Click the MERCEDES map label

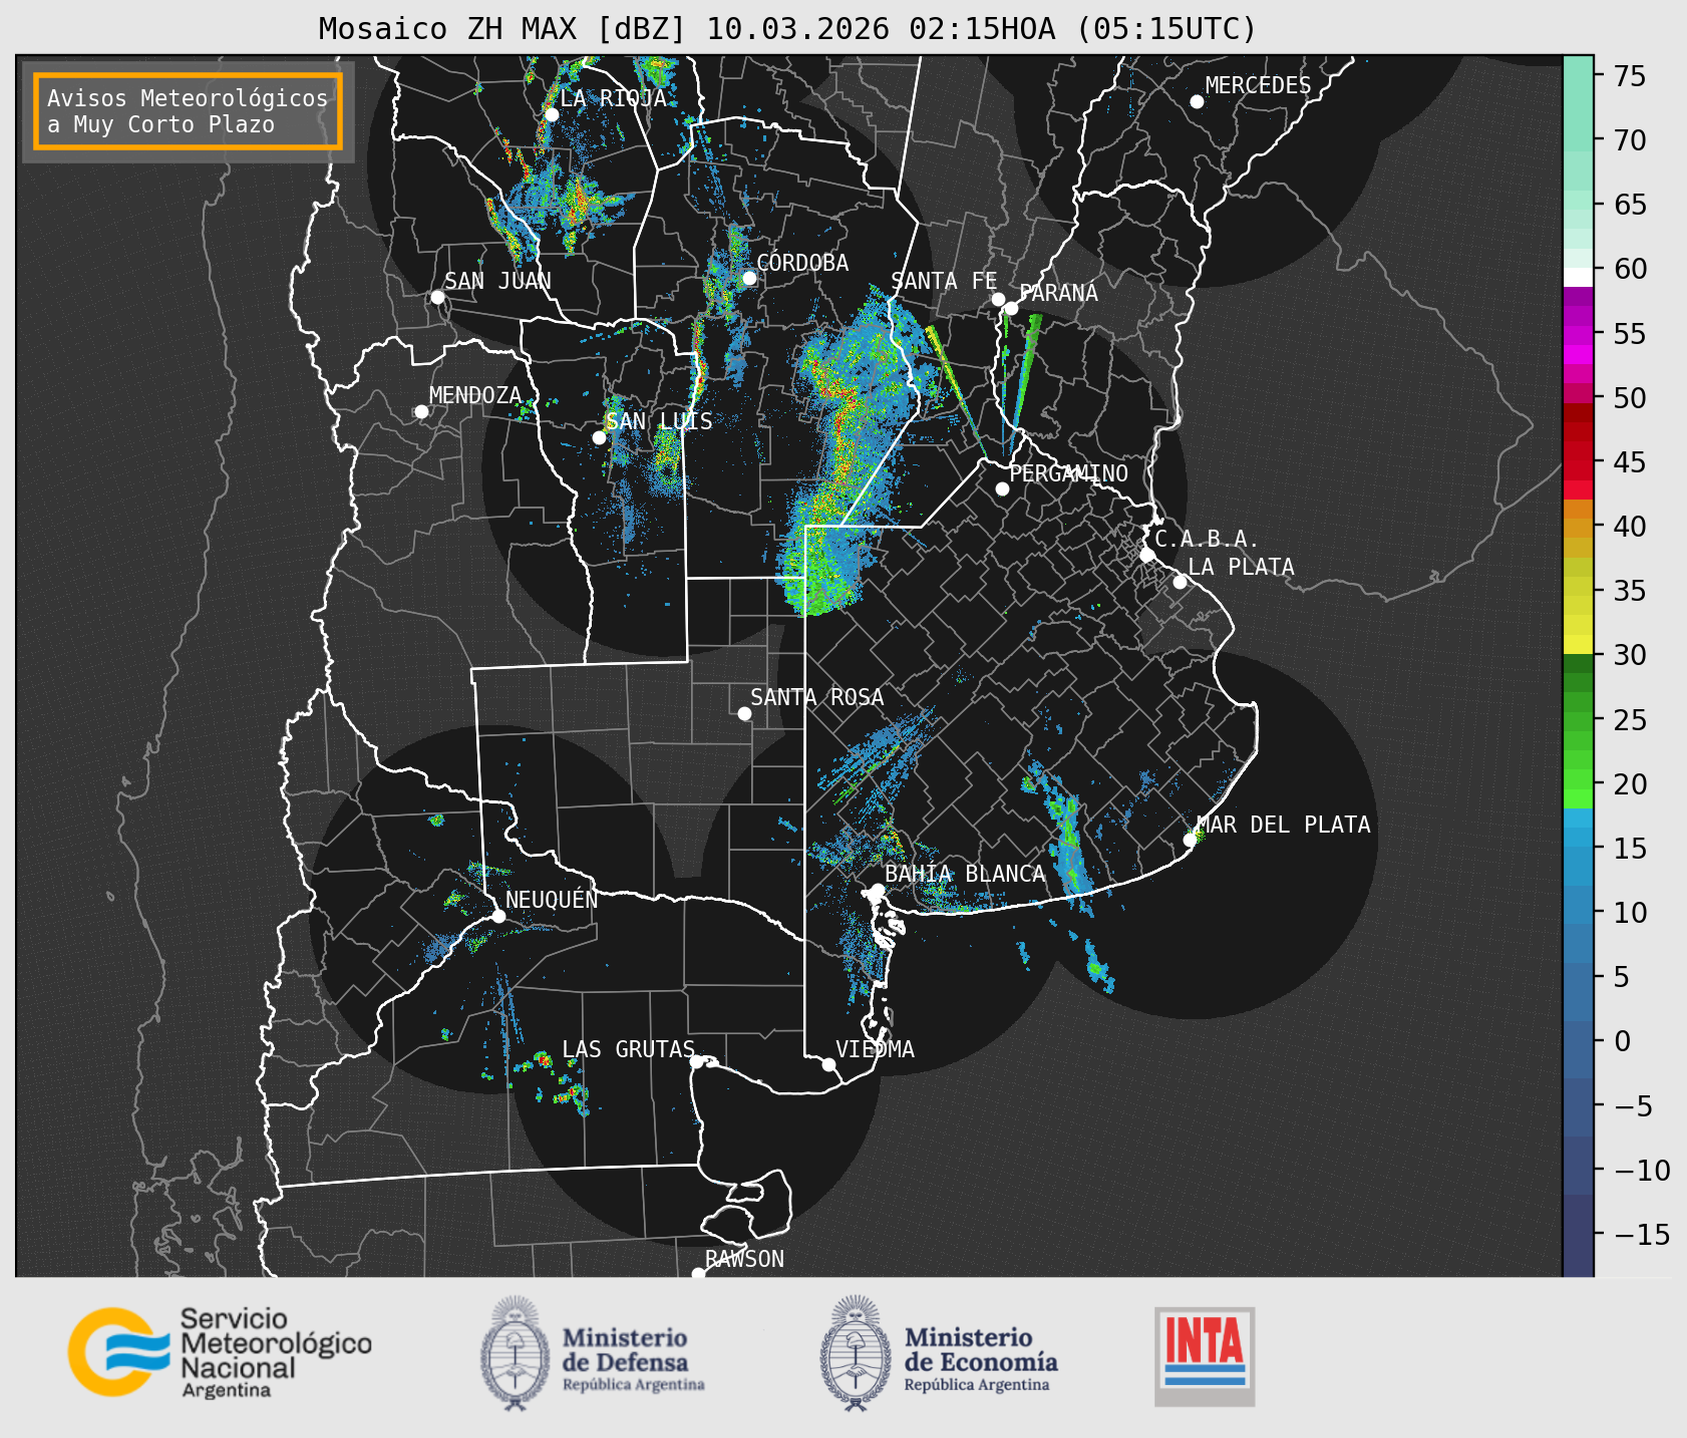click(1258, 86)
